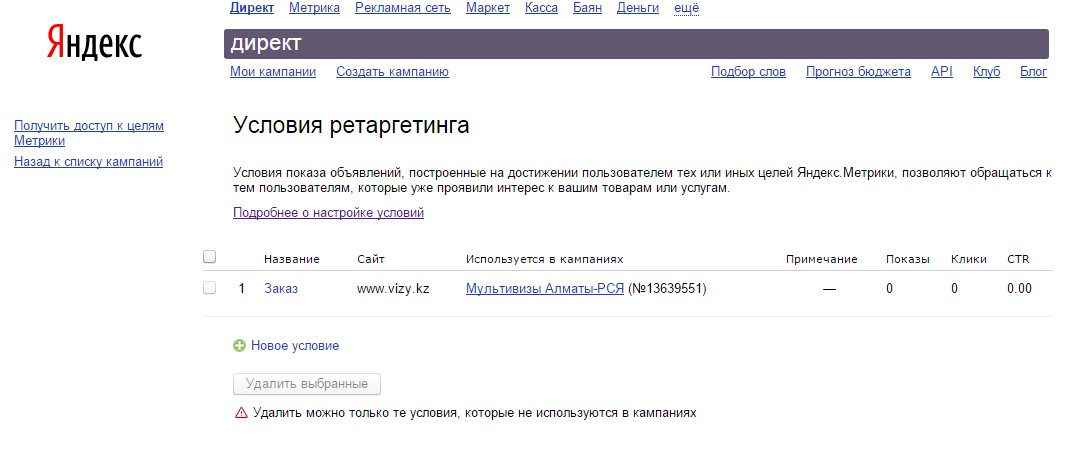Open Подробнее о настройке условий

pos(328,213)
